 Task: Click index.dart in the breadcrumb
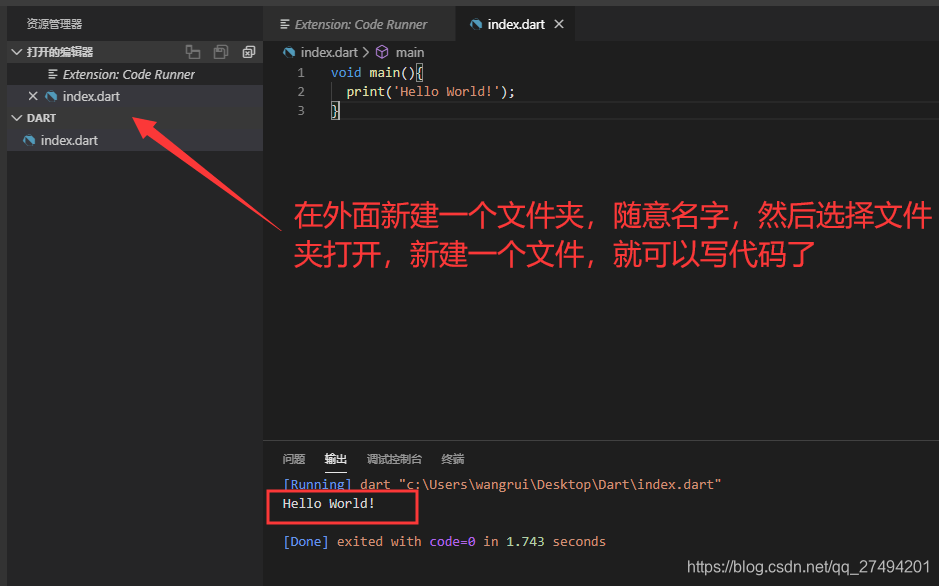pos(329,53)
